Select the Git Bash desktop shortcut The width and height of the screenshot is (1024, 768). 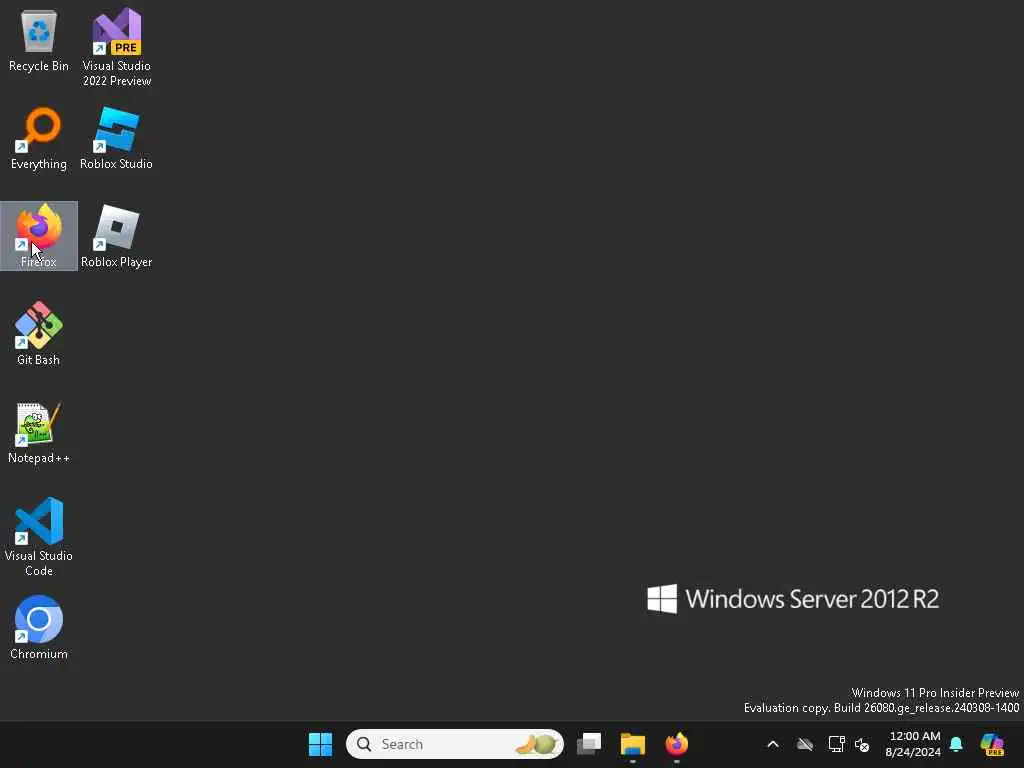click(39, 334)
